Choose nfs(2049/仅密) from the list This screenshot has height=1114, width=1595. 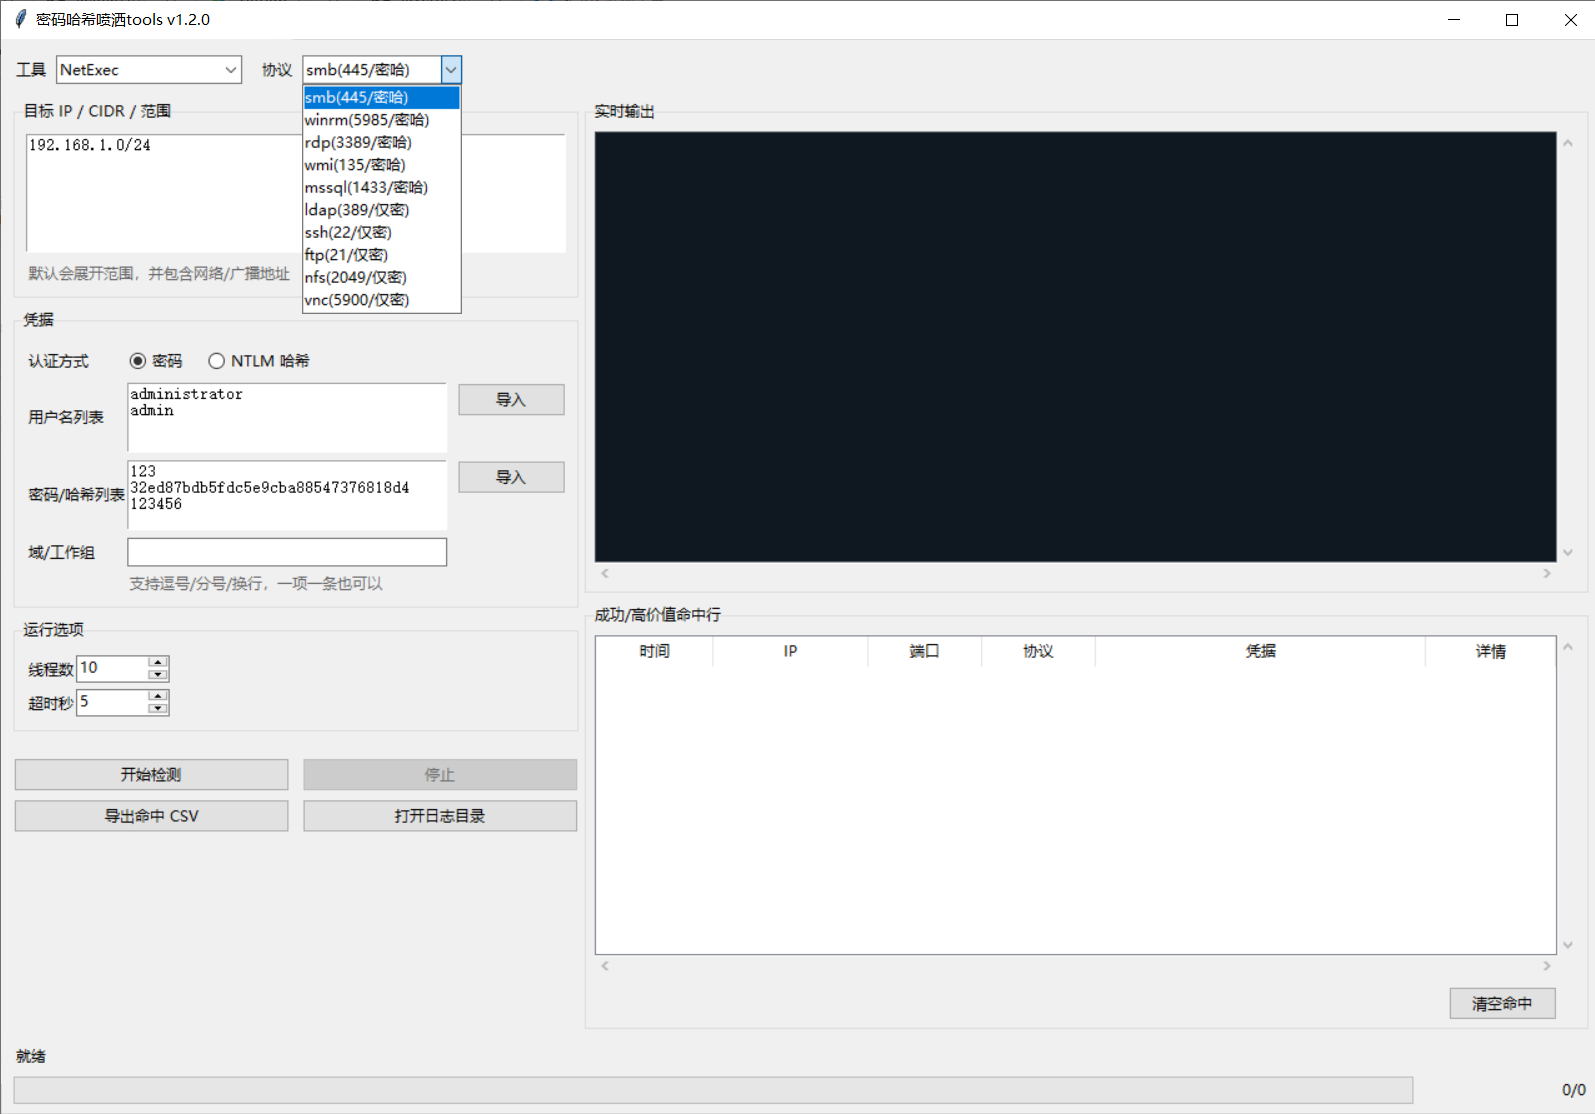[381, 277]
